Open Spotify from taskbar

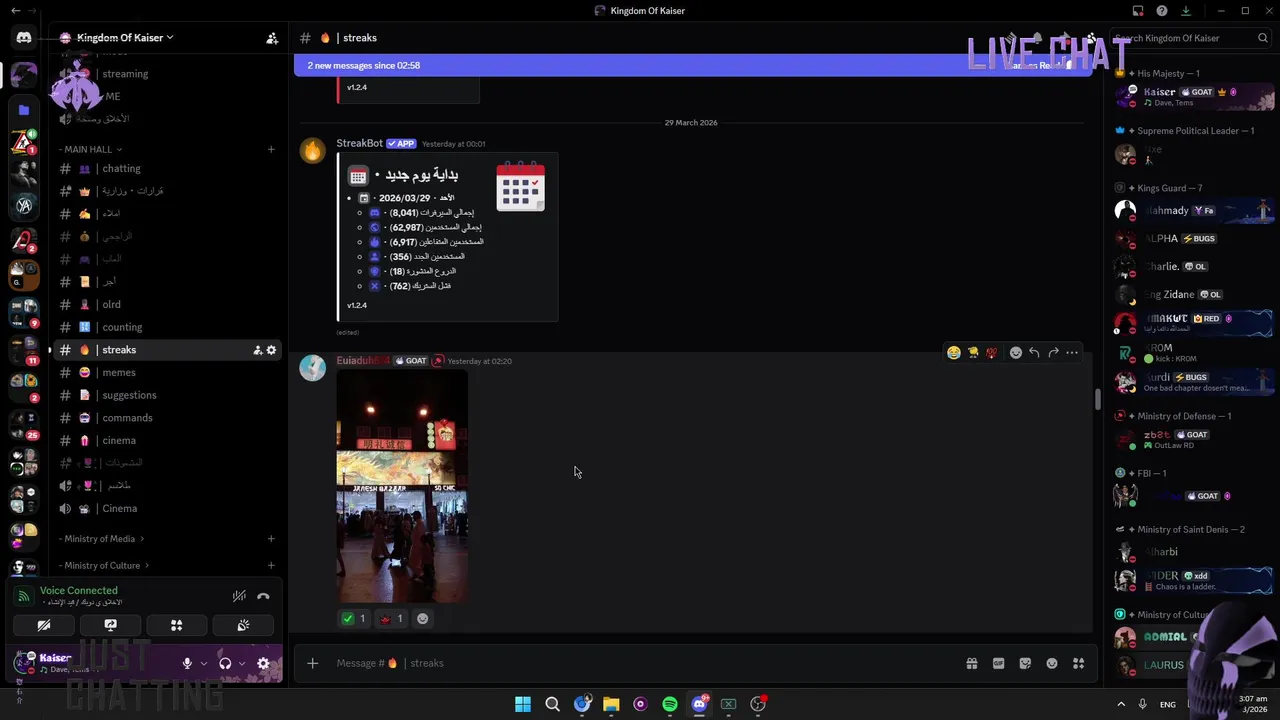point(670,704)
